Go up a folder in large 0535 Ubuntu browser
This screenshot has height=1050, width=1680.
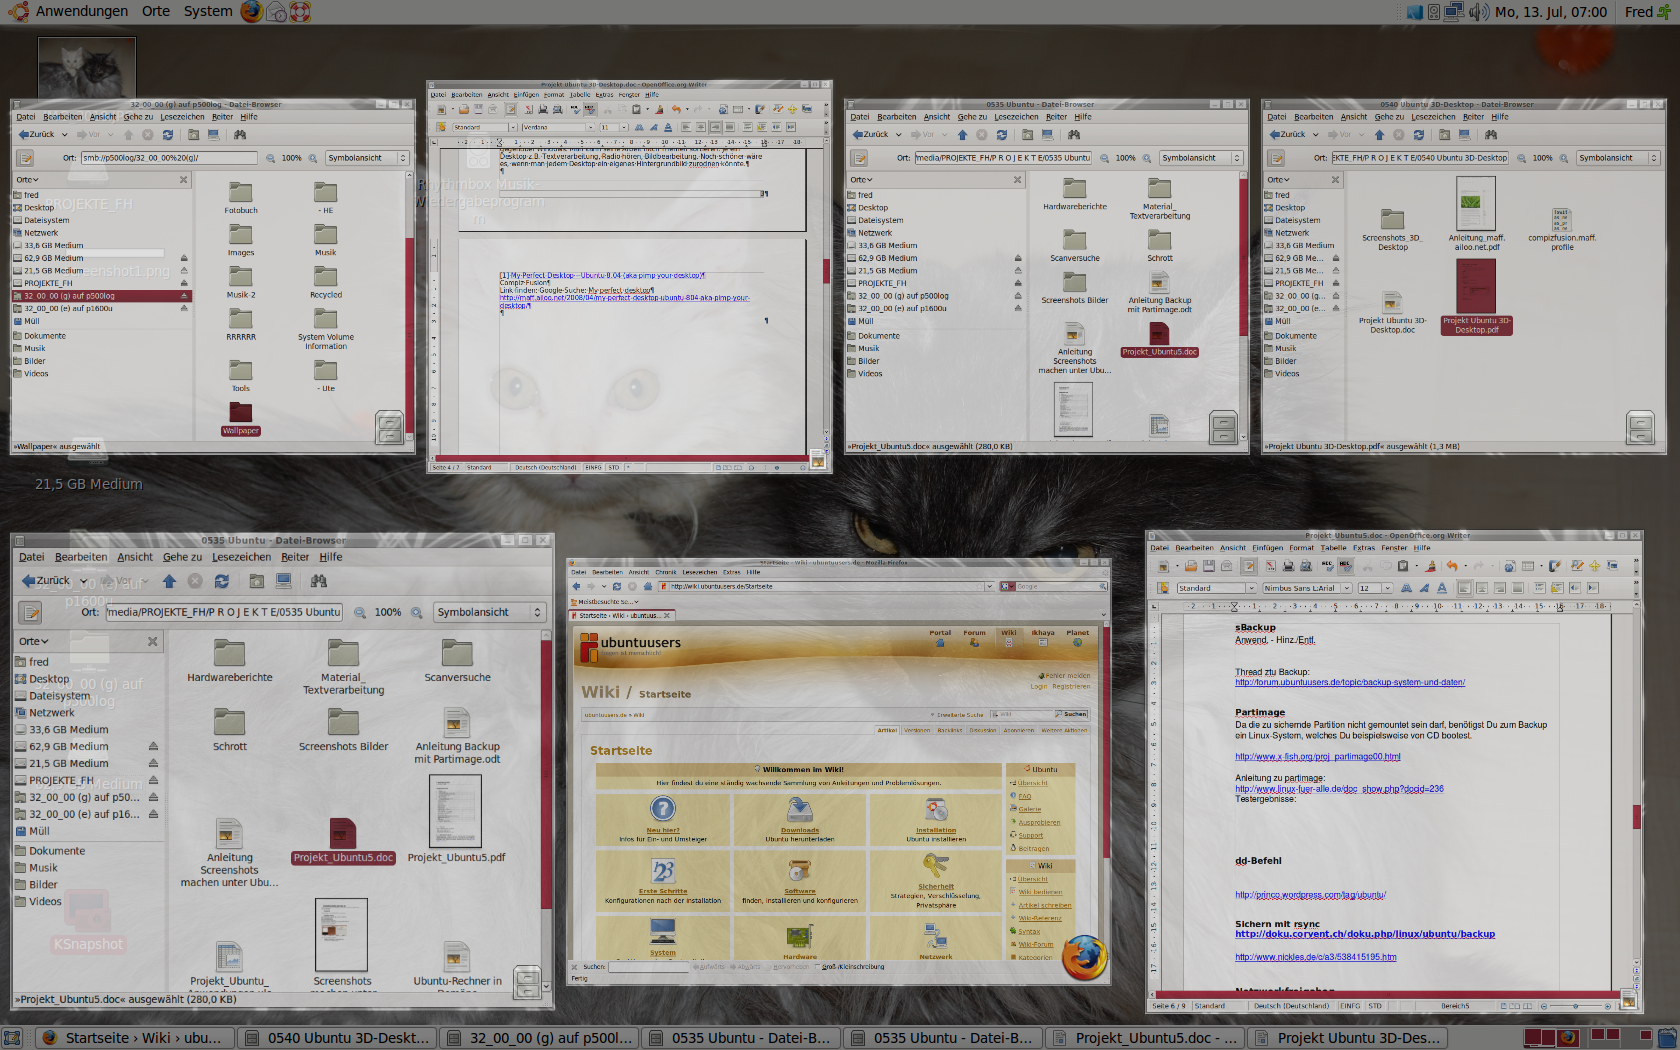[x=169, y=581]
